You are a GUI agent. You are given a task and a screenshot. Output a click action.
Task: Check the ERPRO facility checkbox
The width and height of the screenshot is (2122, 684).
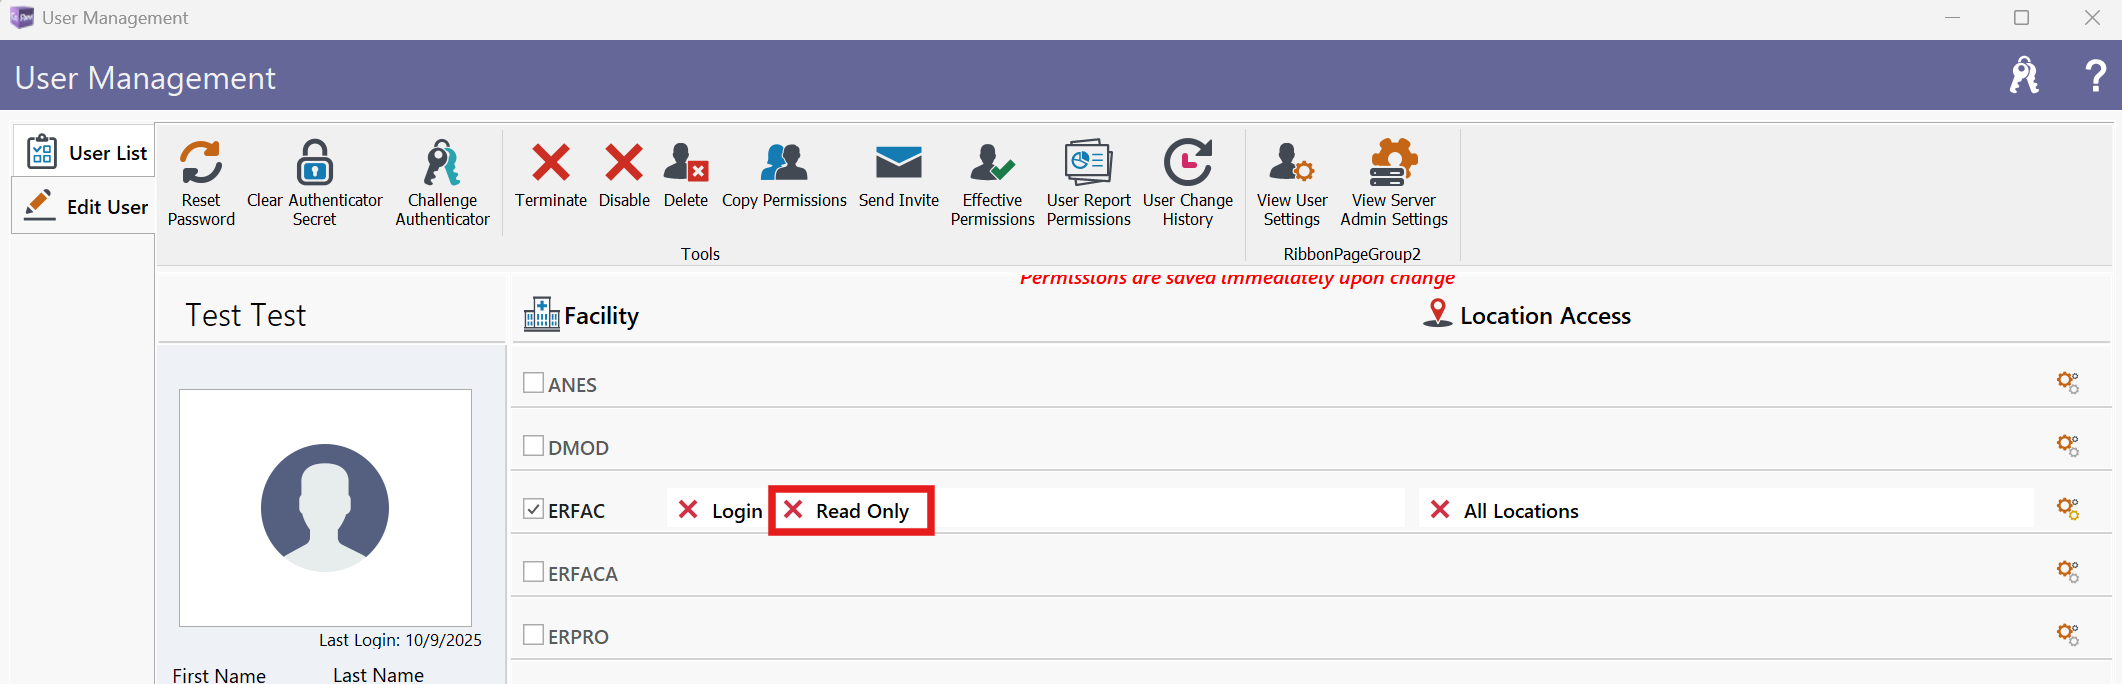534,635
